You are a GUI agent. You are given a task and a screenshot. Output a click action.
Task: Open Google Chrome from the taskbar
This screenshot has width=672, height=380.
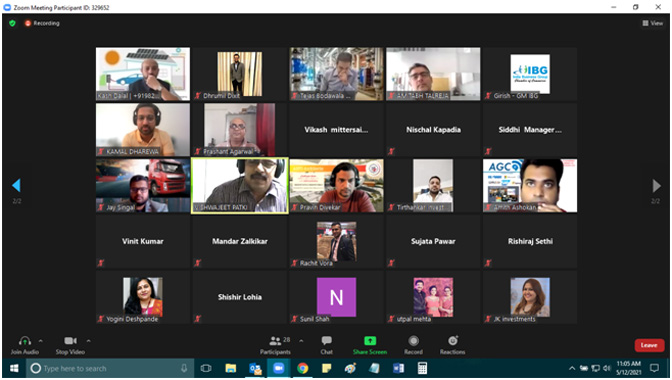pyautogui.click(x=303, y=368)
